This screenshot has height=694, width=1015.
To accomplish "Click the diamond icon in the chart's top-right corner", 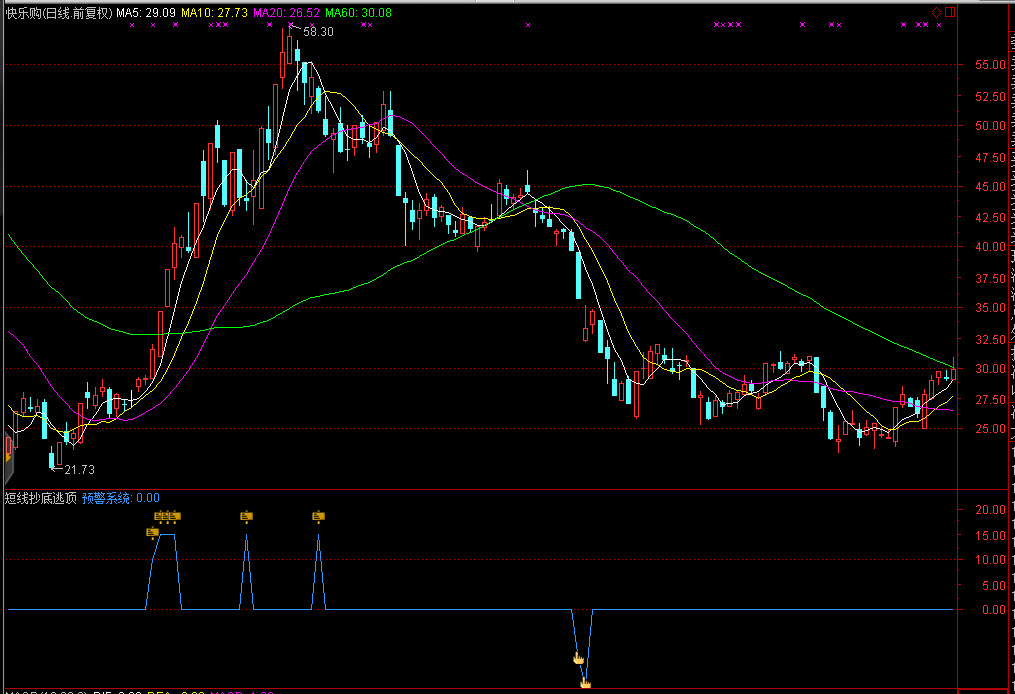I will coord(936,12).
